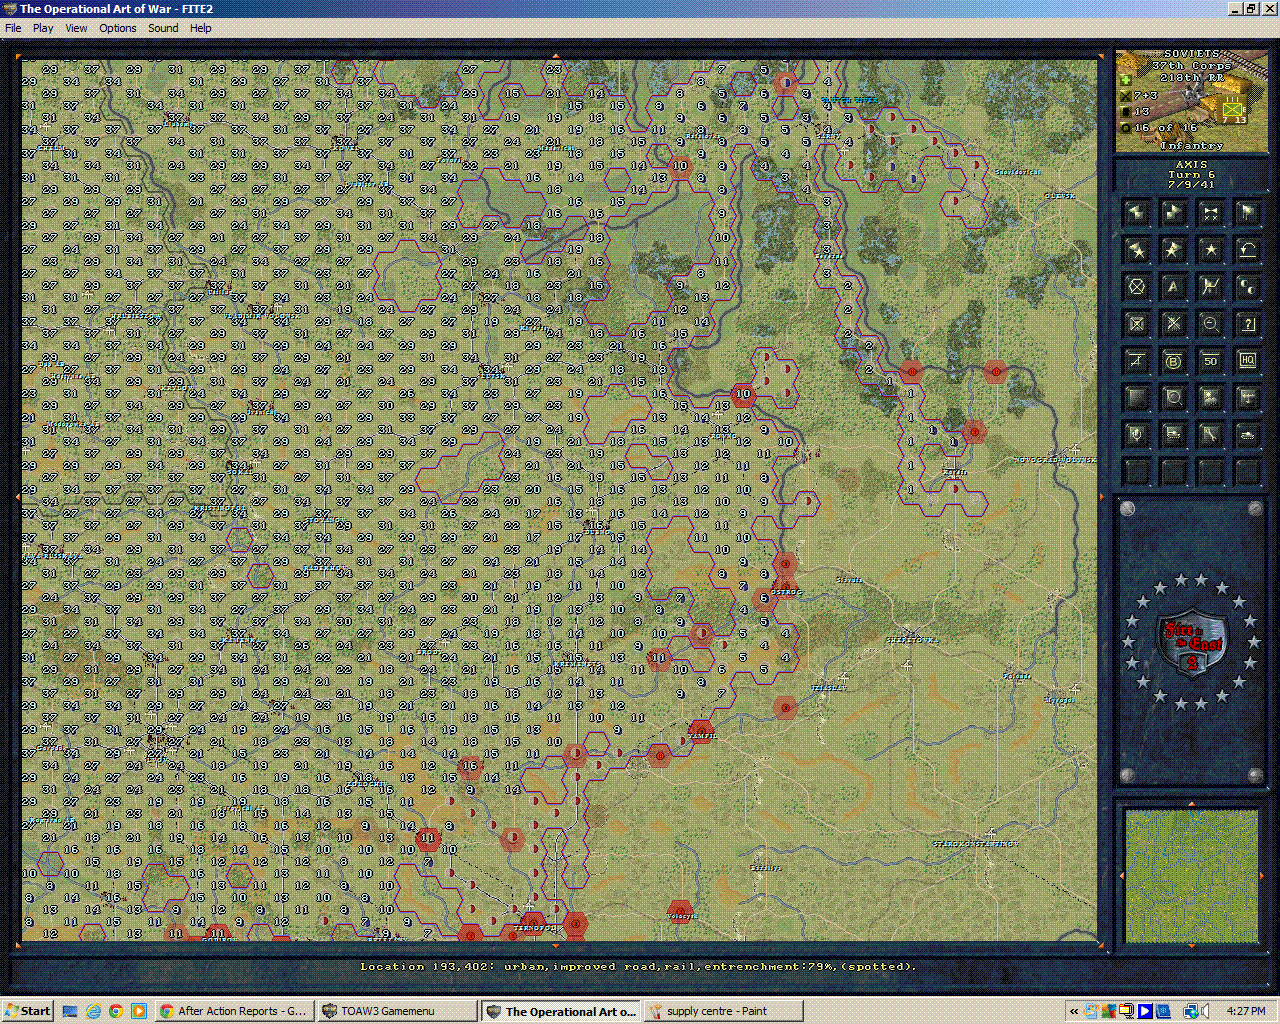This screenshot has width=1280, height=1024.
Task: Open the Play menu
Action: point(43,28)
